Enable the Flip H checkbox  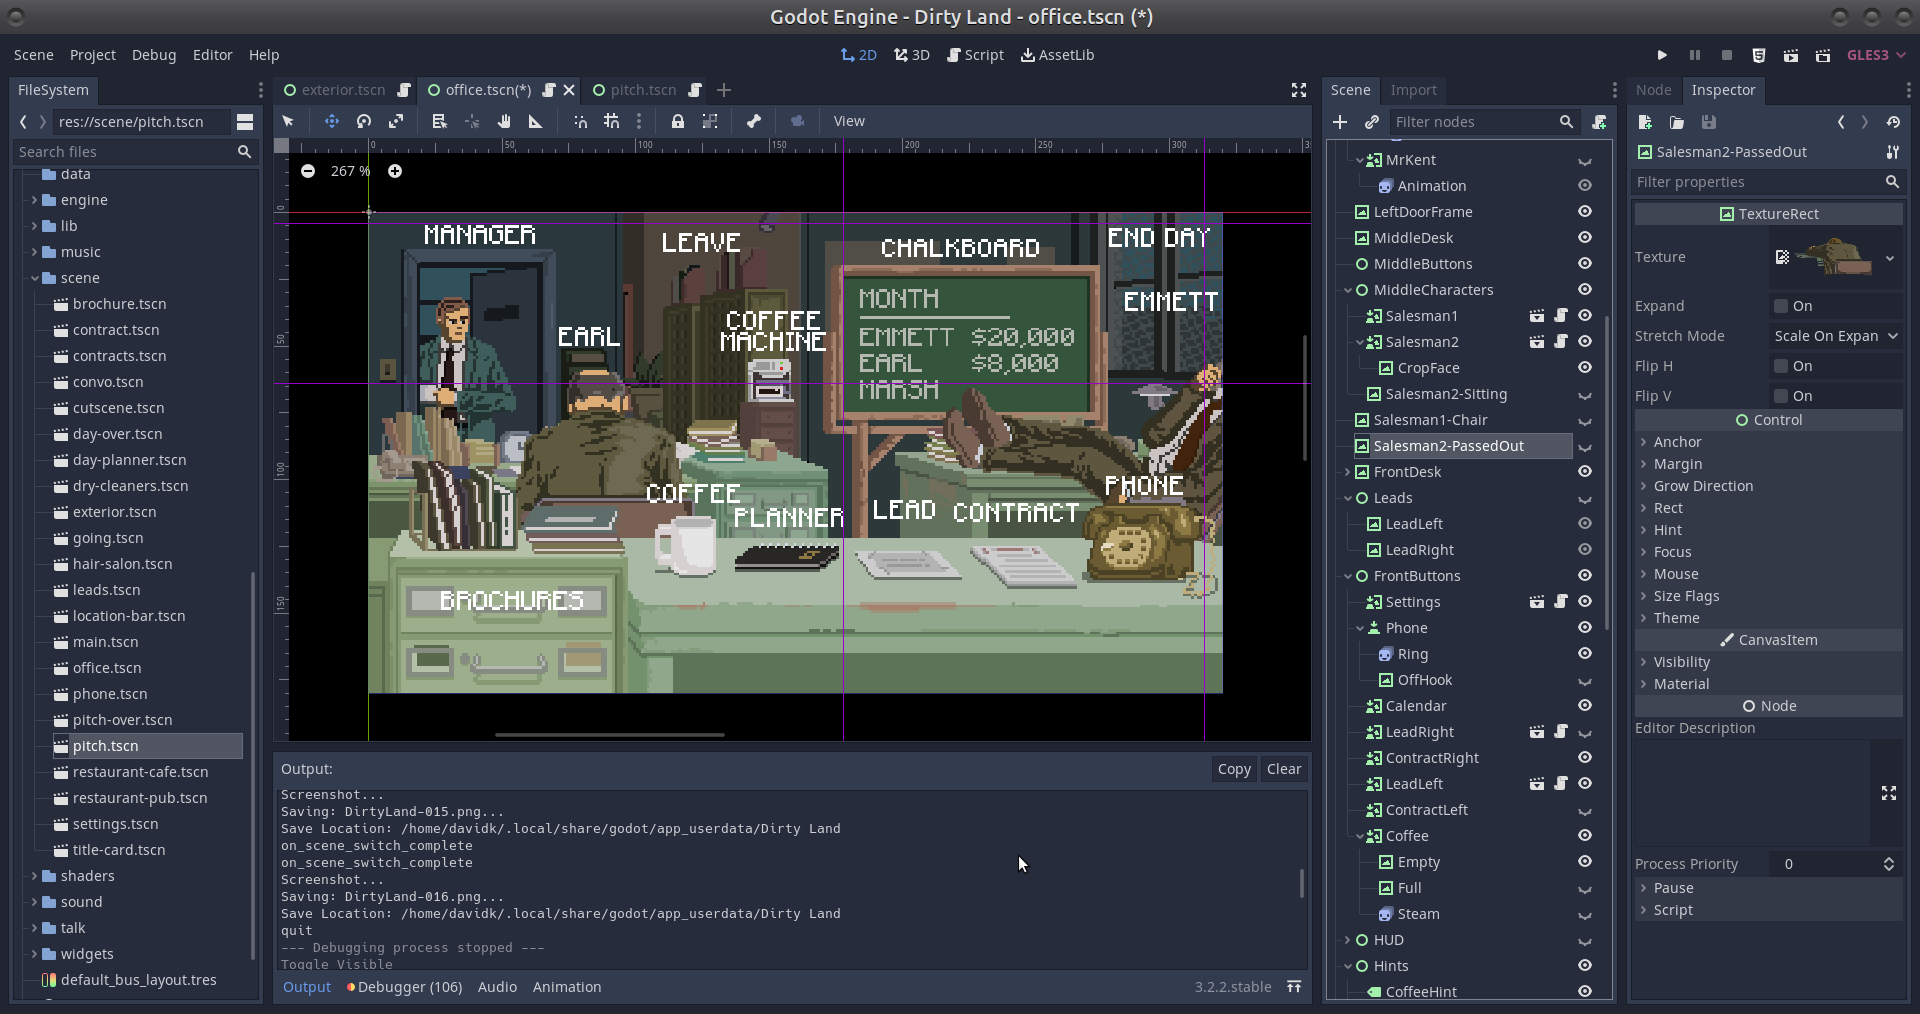click(x=1781, y=366)
